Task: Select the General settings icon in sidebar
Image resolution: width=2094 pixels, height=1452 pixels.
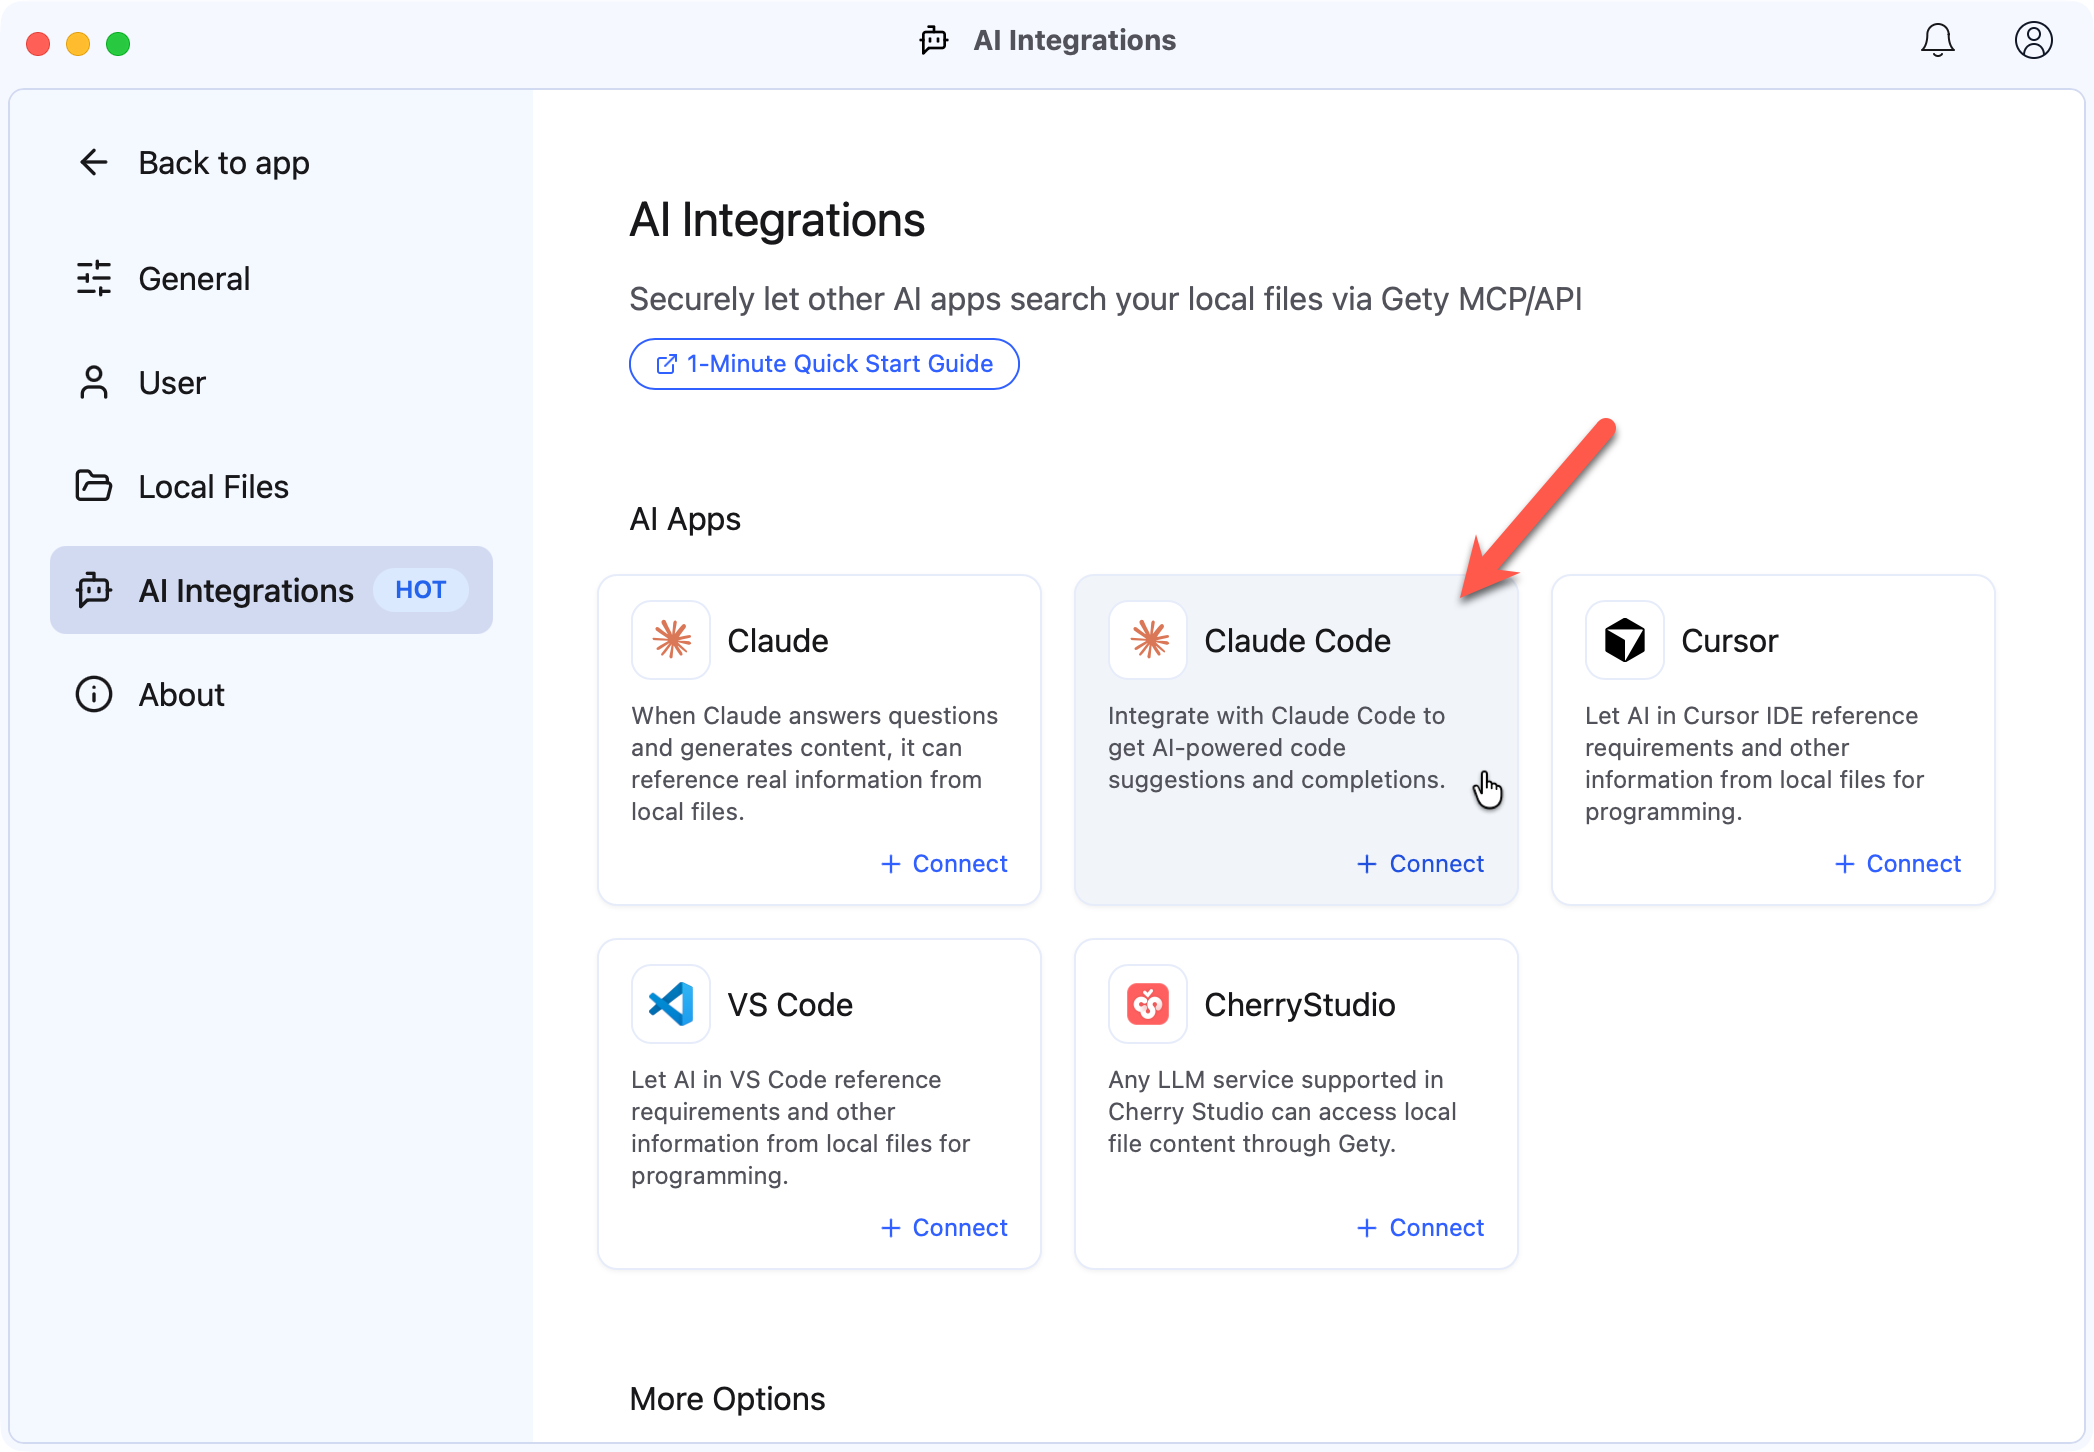Action: point(94,278)
